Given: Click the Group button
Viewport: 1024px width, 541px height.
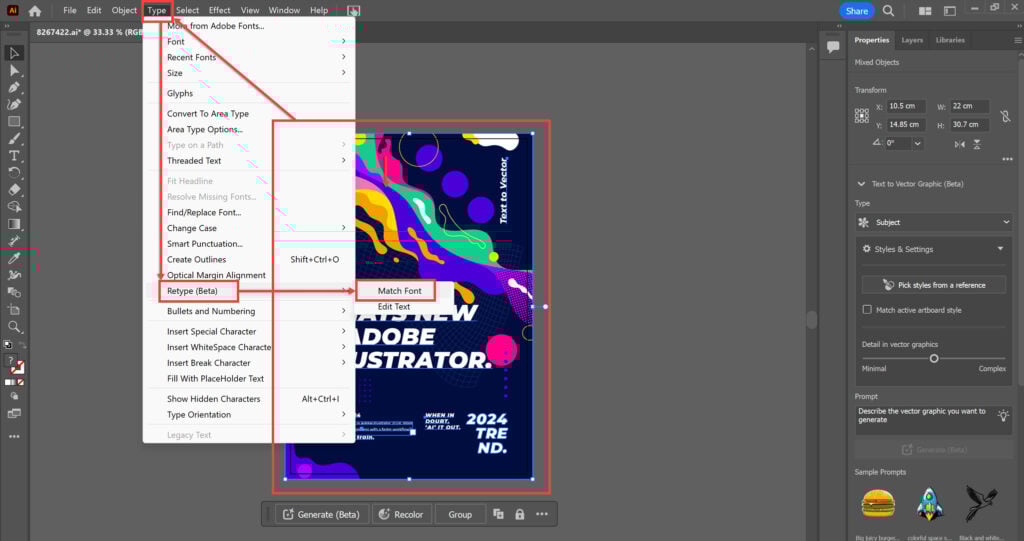Looking at the screenshot, I should (x=460, y=514).
